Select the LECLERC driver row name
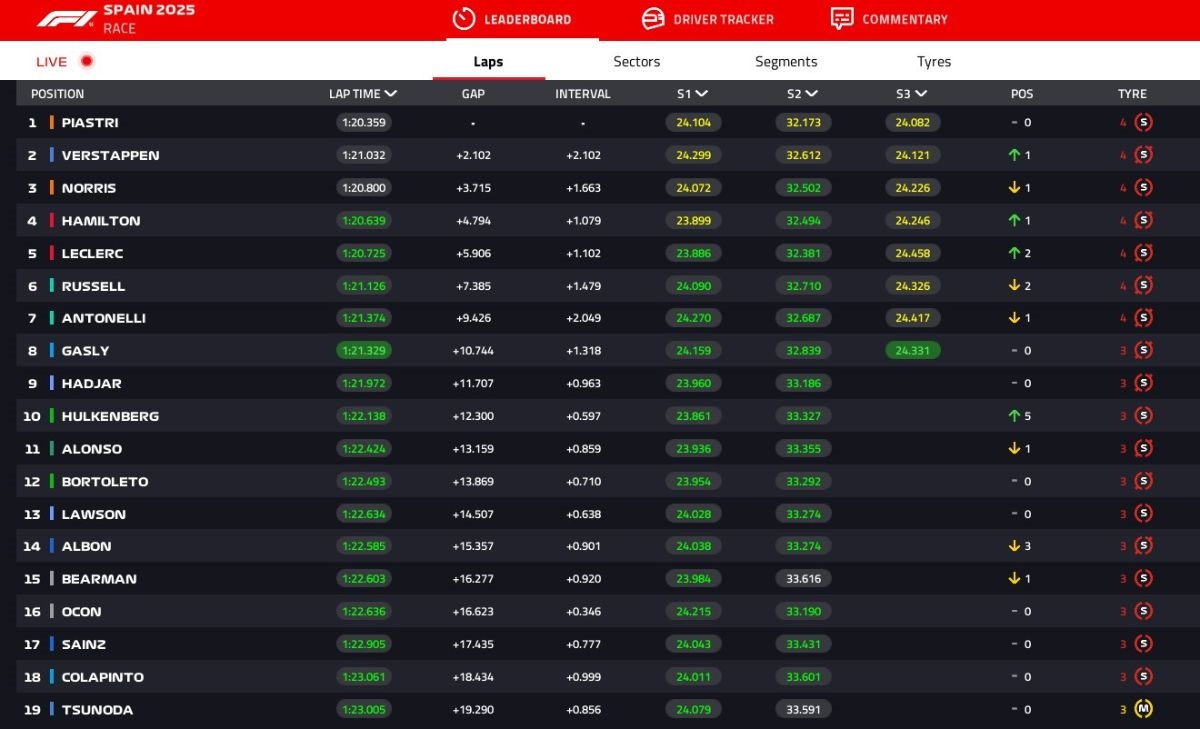 click(x=92, y=254)
